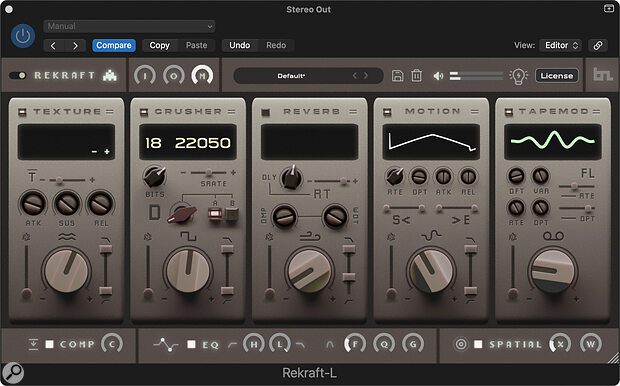Select next Rekraft preset arrow
Viewport: 620px width, 386px height.
coord(366,76)
